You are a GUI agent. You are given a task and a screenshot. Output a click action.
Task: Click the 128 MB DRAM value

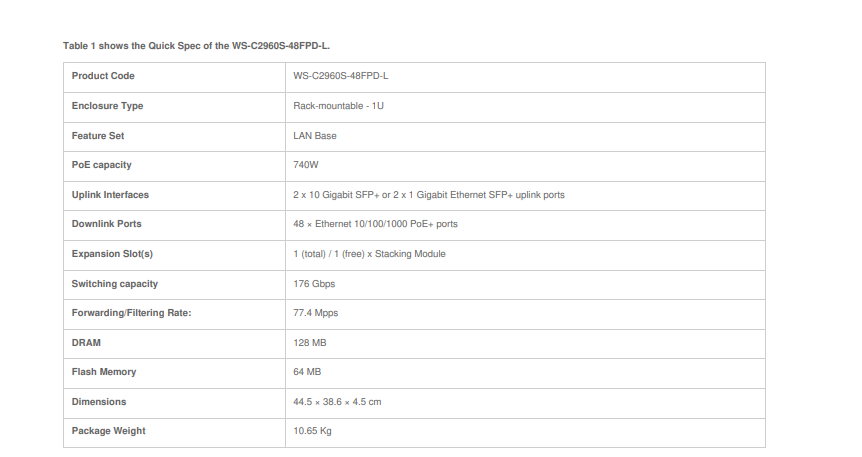coord(309,343)
